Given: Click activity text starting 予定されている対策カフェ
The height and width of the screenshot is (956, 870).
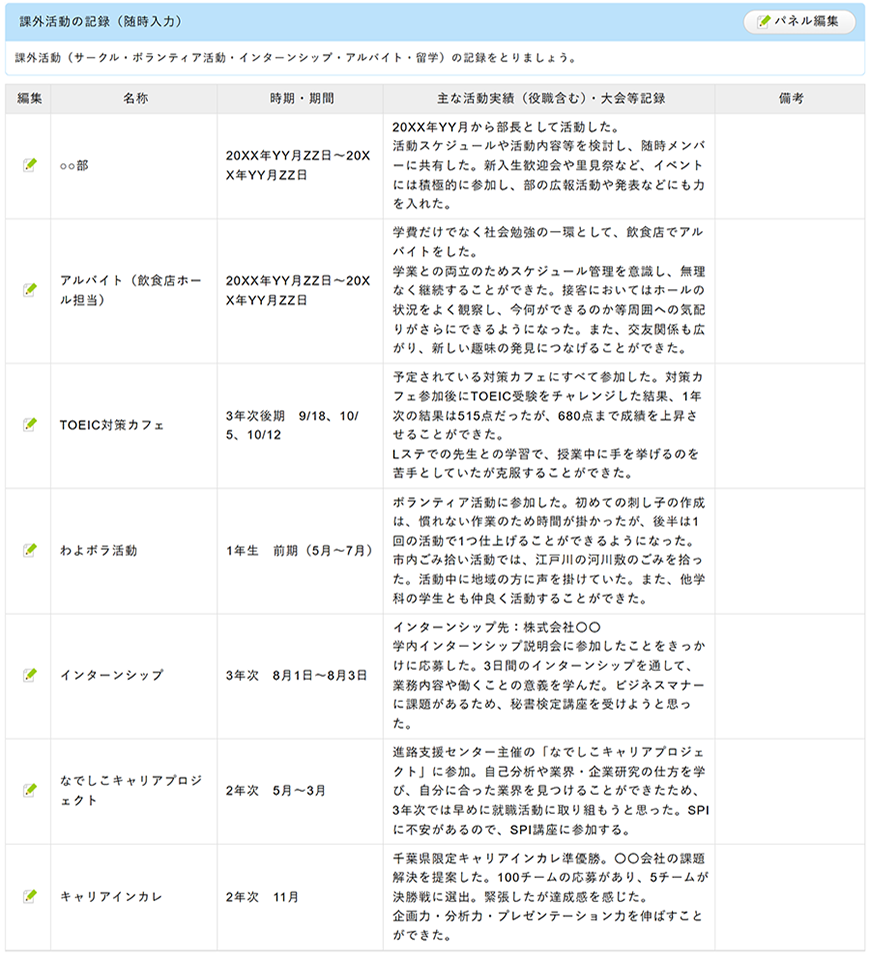Looking at the screenshot, I should (x=547, y=425).
